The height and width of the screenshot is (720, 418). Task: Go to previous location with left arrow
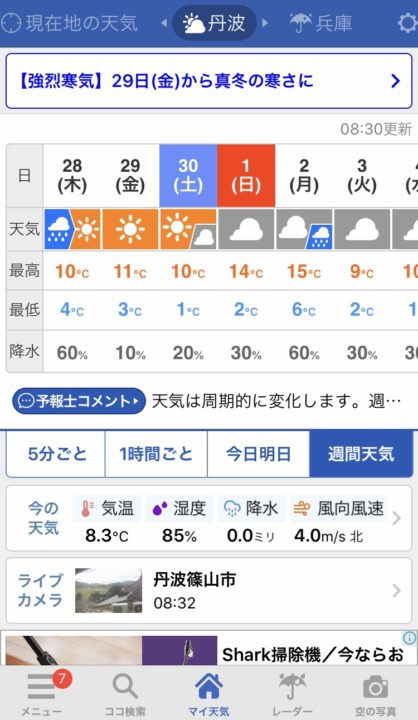point(164,22)
